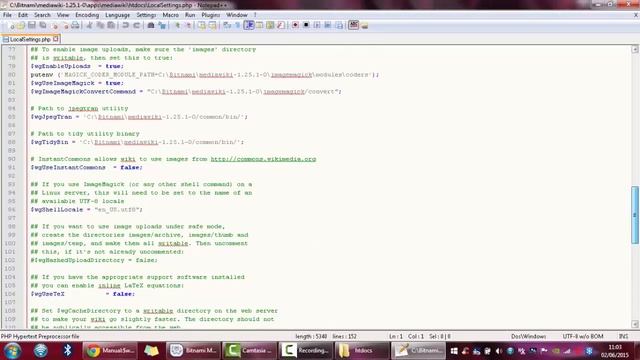Viewport: 640px width, 360px height.
Task: Play back the recorded macro
Action: [317, 25]
